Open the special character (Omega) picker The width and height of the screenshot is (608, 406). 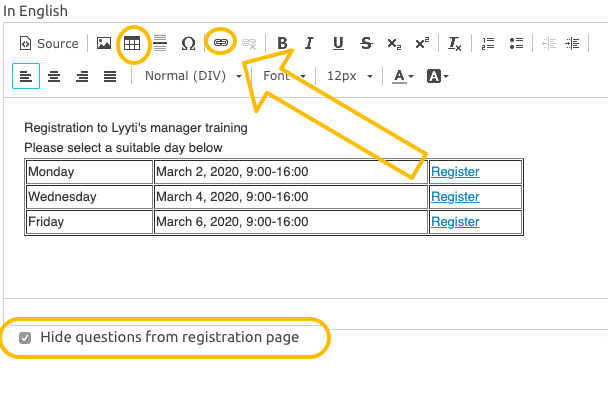[x=188, y=44]
